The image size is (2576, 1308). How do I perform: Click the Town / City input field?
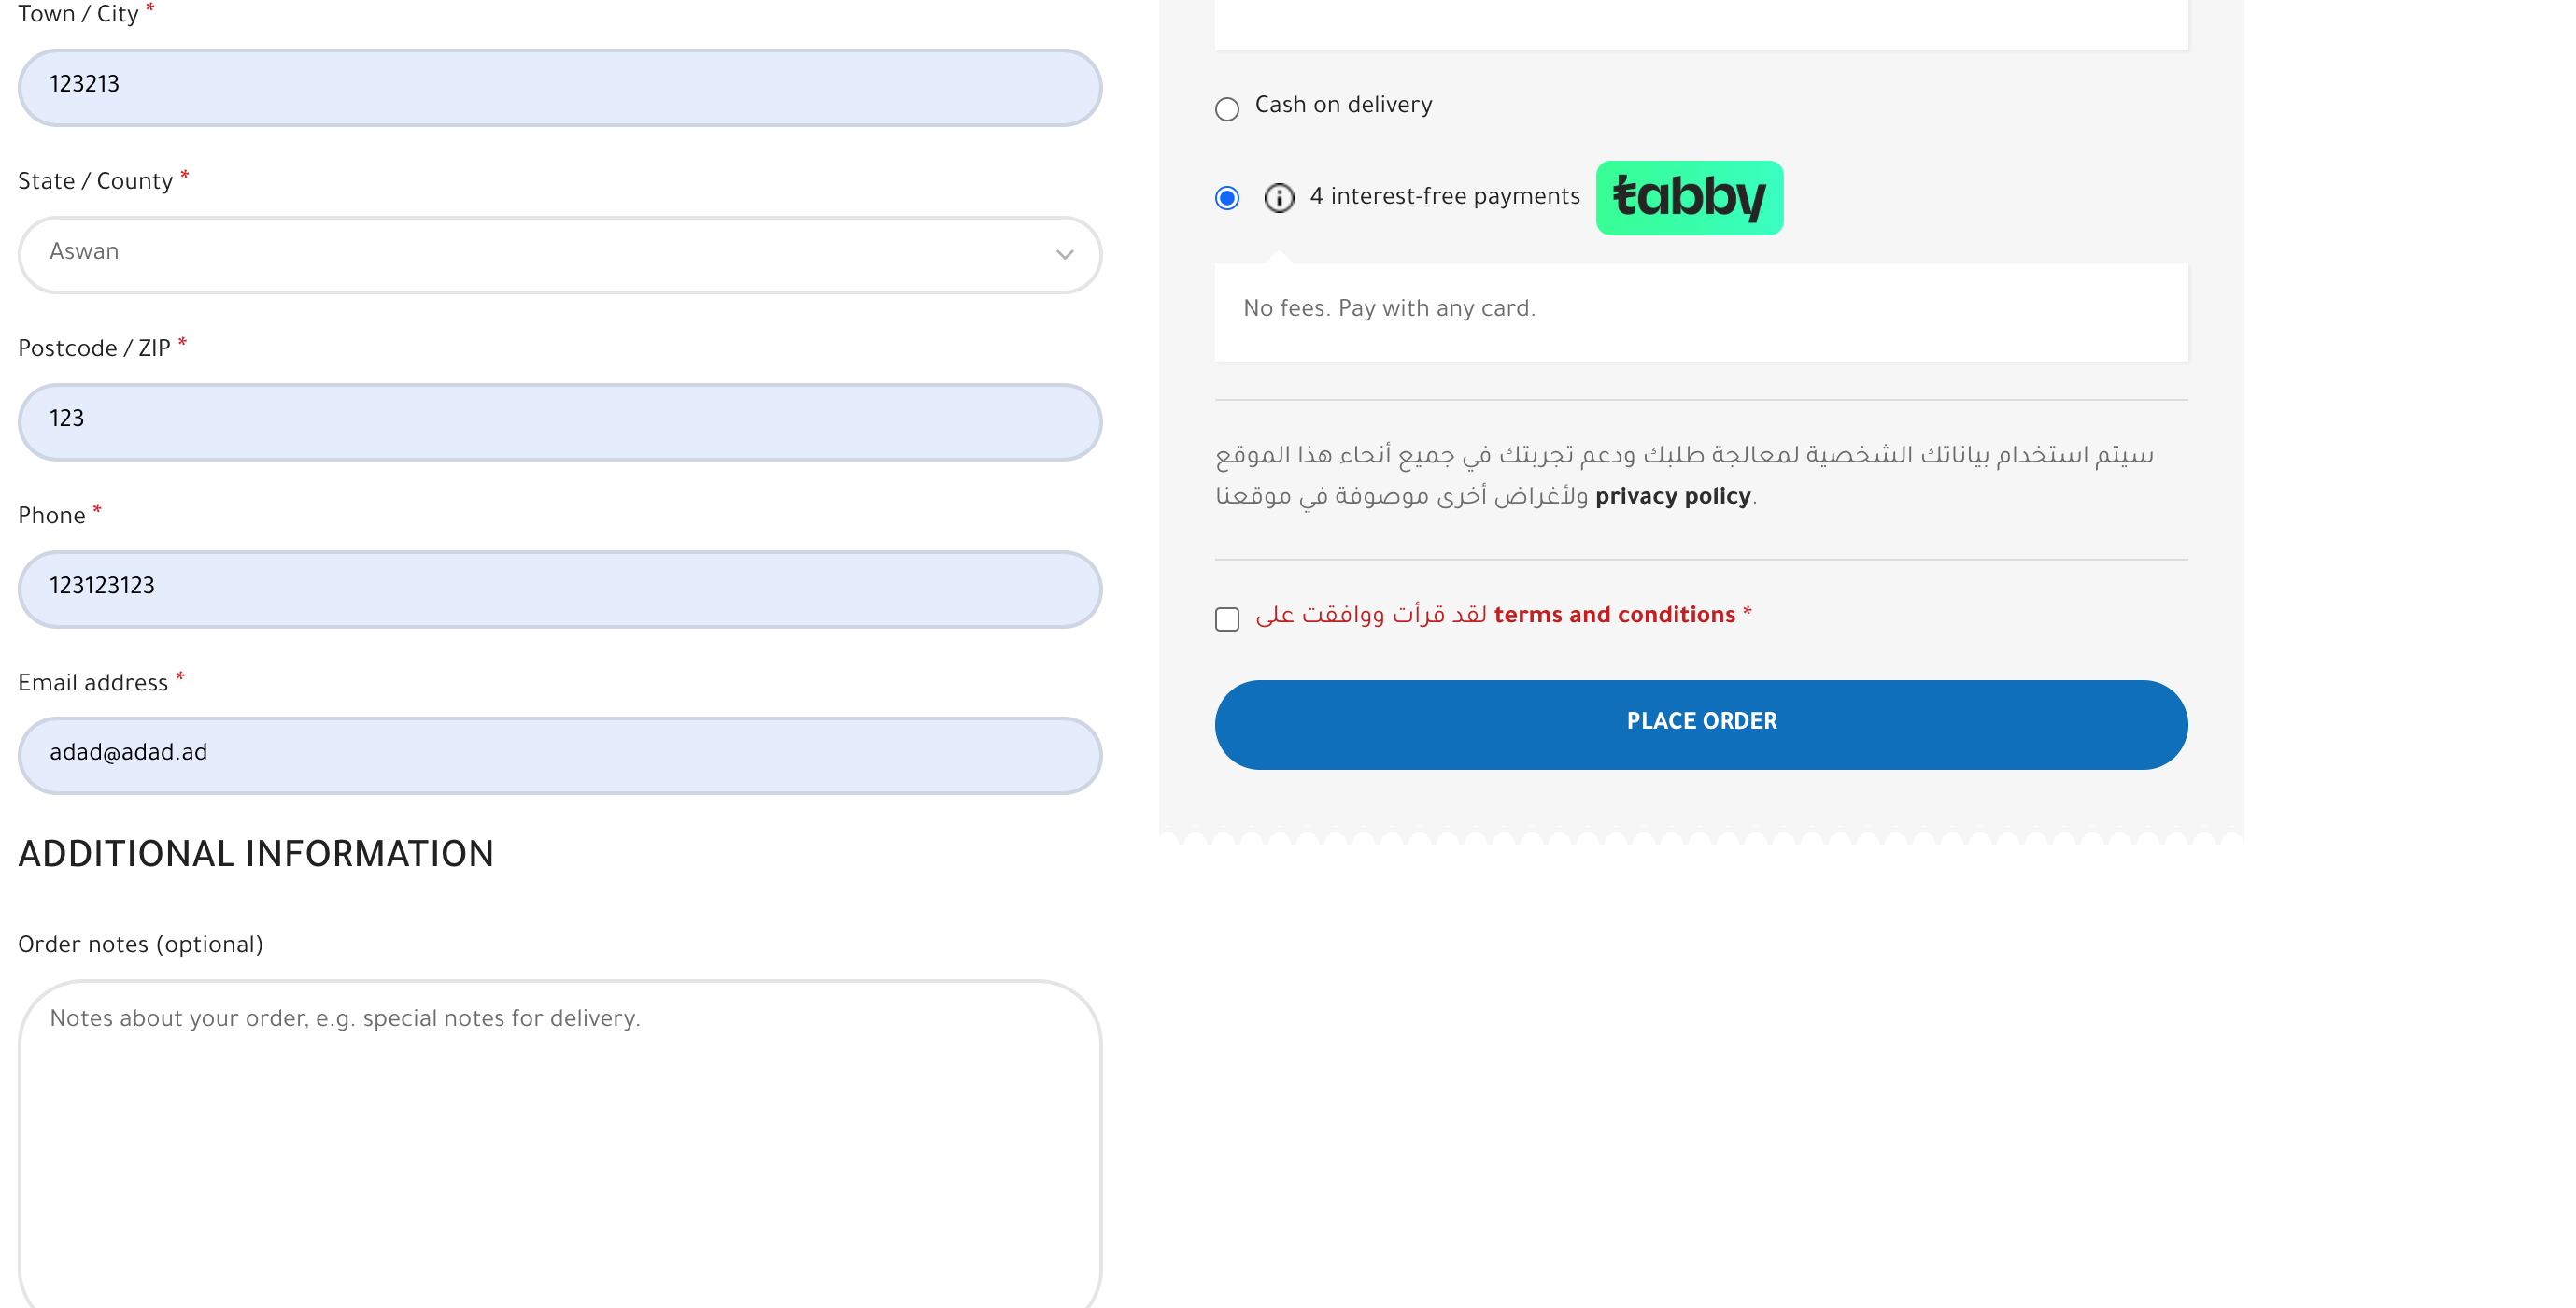pos(560,87)
